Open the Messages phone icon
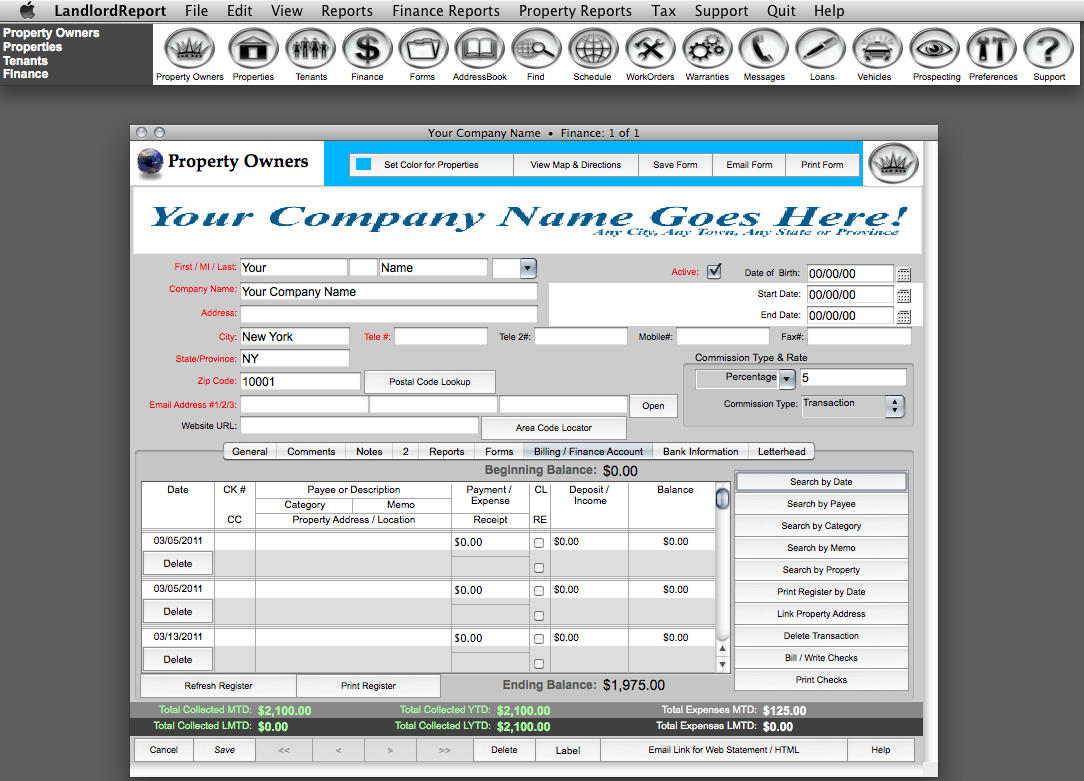The height and width of the screenshot is (781, 1084). (x=763, y=49)
